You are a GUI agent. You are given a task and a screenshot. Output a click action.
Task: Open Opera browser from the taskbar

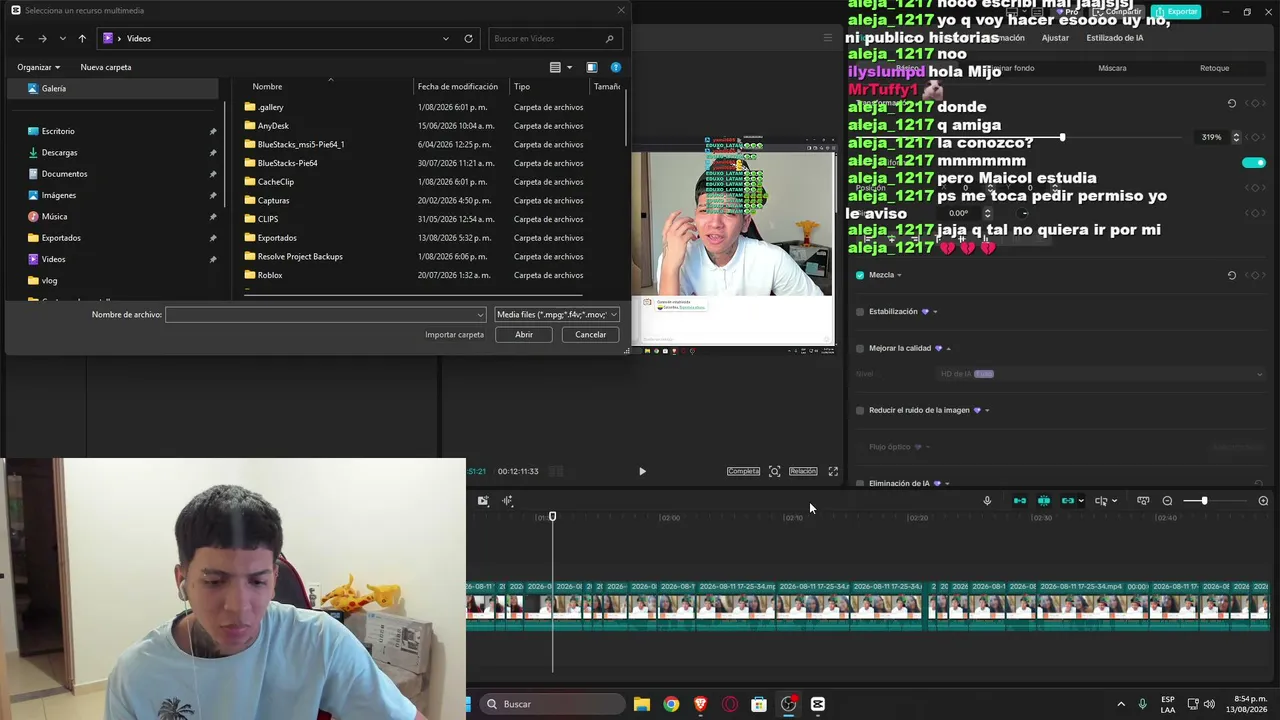[x=730, y=704]
